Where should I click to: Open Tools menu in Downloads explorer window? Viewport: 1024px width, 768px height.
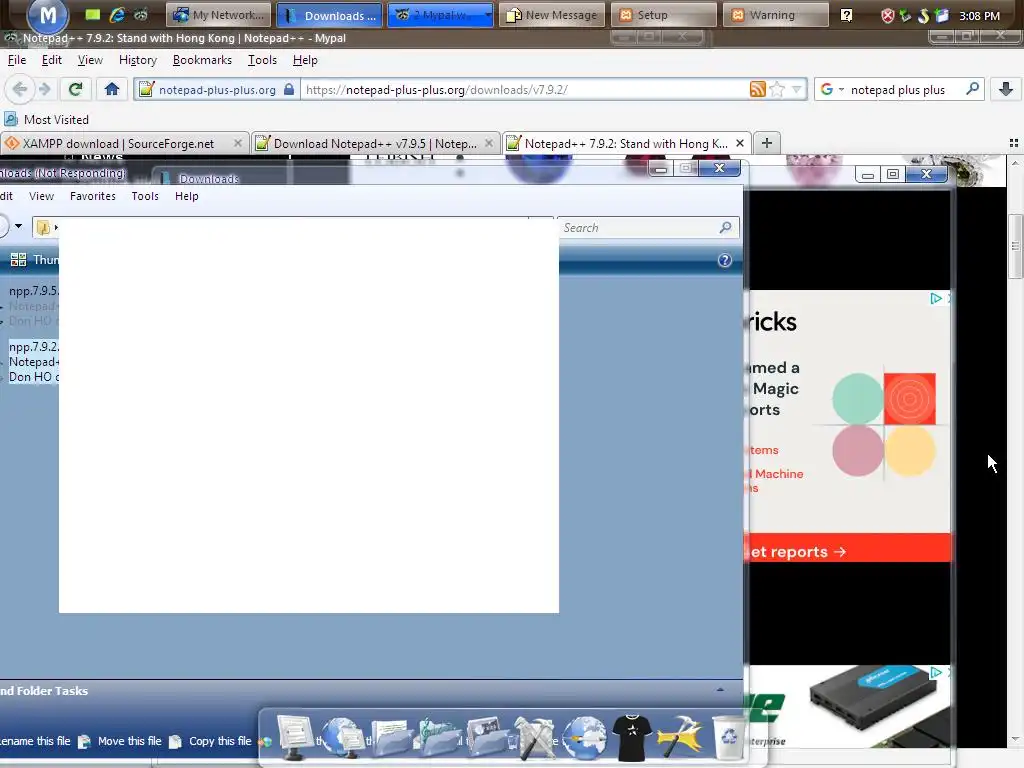(x=145, y=196)
